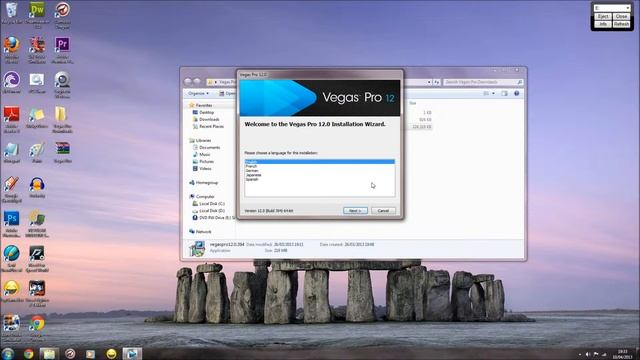
Task: Open the Need for Speed World desktop shortcut
Action: click(x=37, y=259)
